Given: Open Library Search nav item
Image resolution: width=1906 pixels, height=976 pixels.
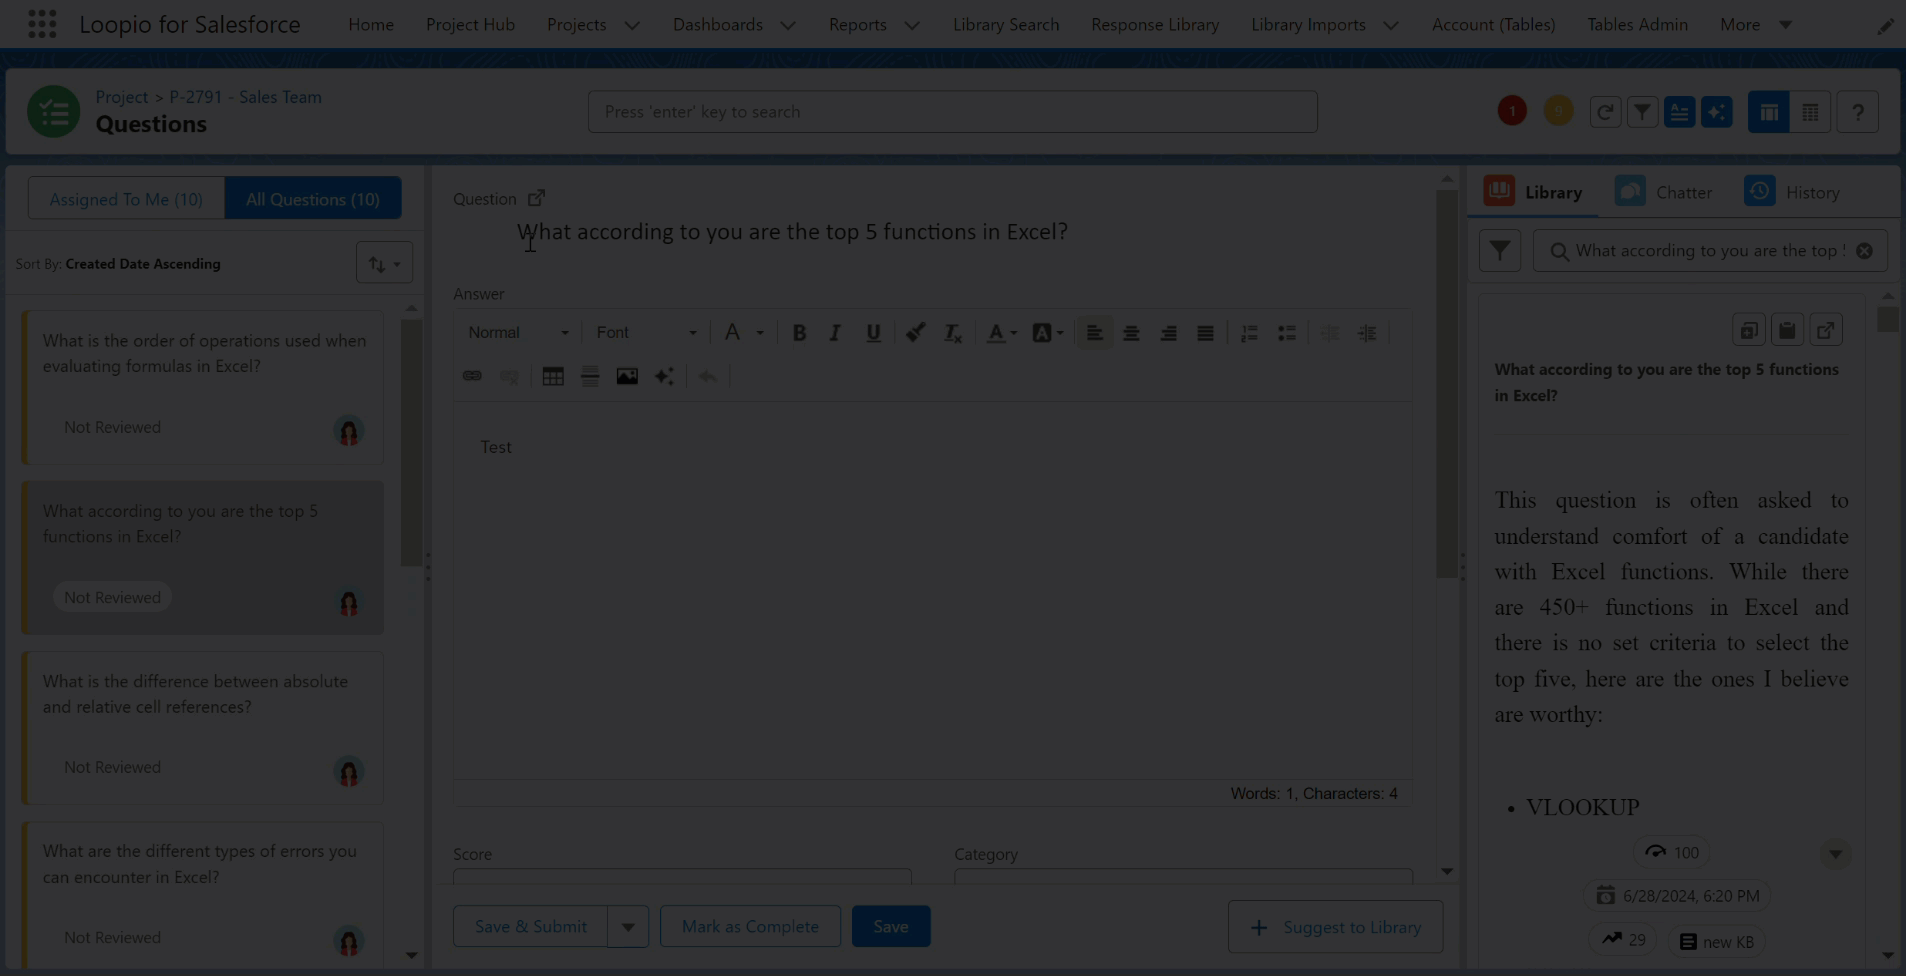Looking at the screenshot, I should pos(1006,24).
